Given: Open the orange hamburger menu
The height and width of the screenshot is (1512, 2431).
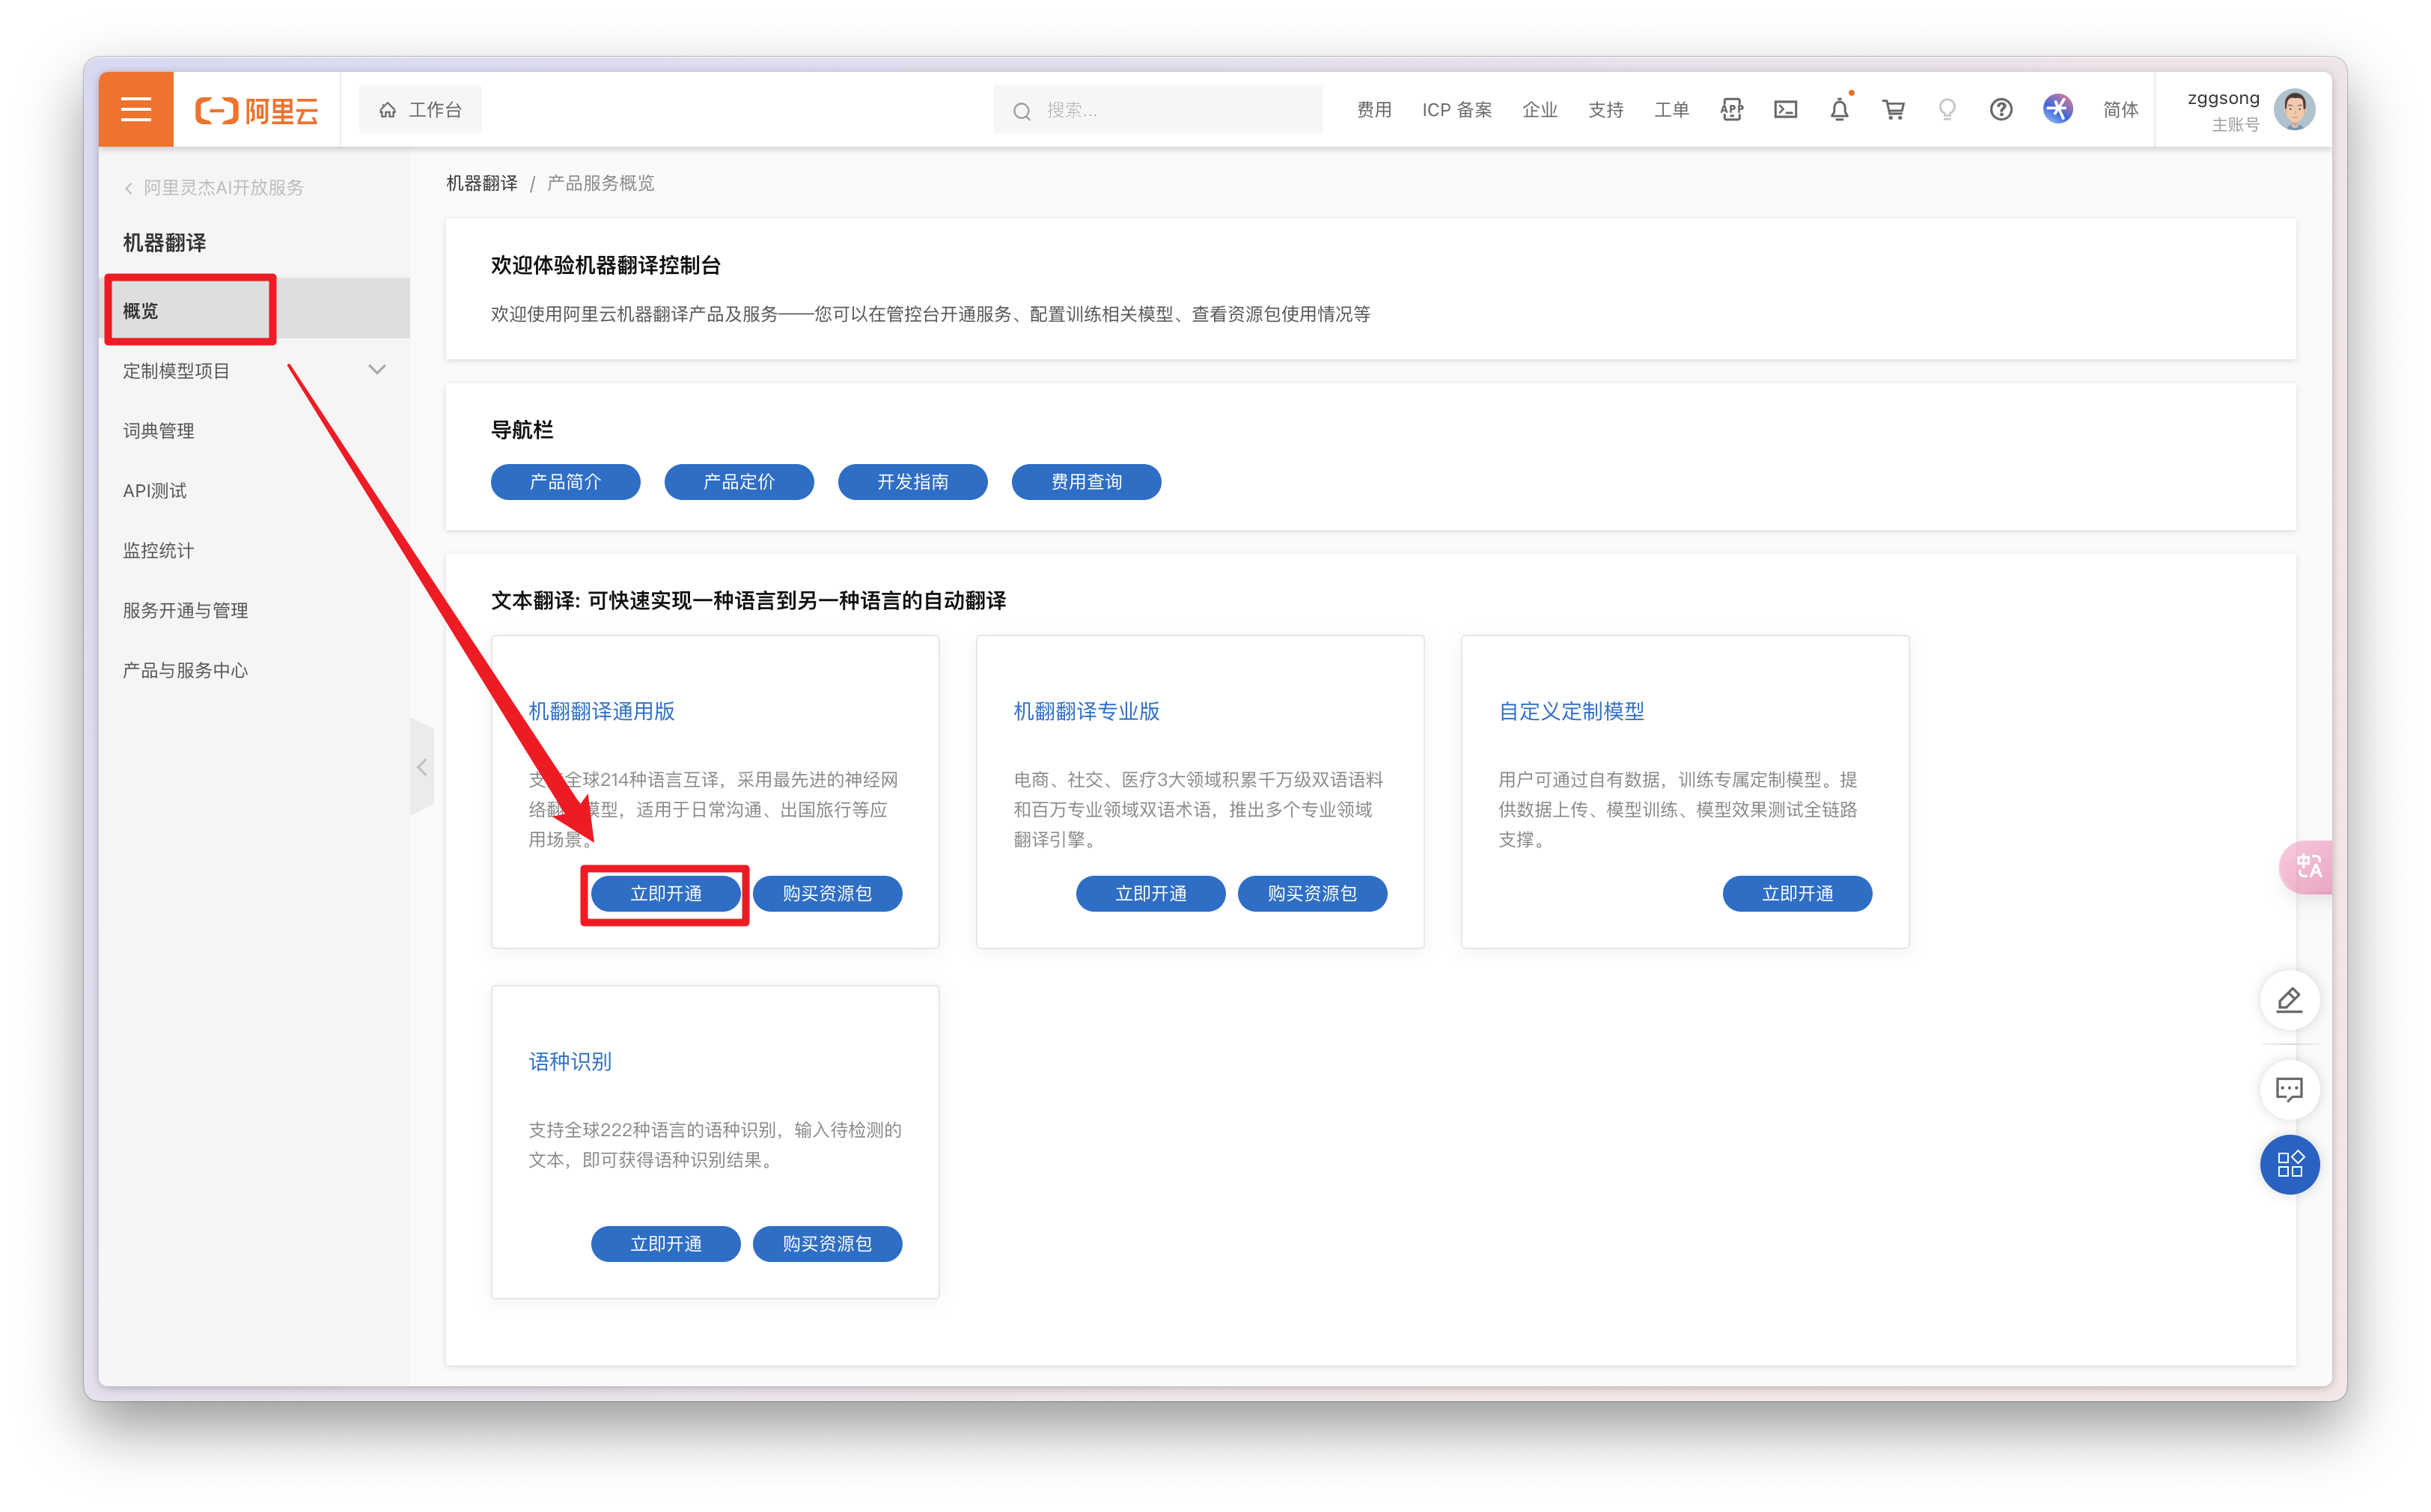Looking at the screenshot, I should pyautogui.click(x=136, y=109).
